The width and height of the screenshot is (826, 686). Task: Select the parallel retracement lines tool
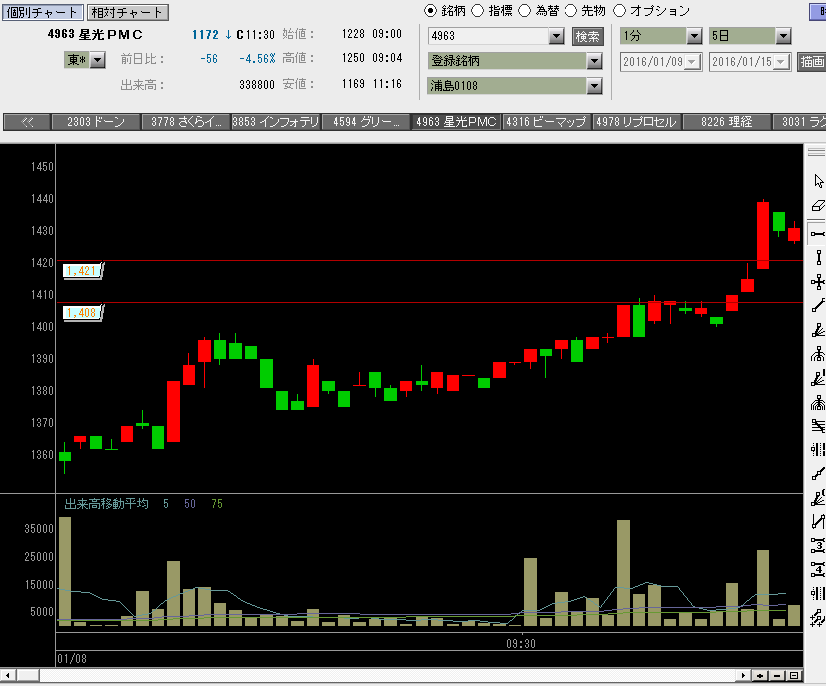818,426
